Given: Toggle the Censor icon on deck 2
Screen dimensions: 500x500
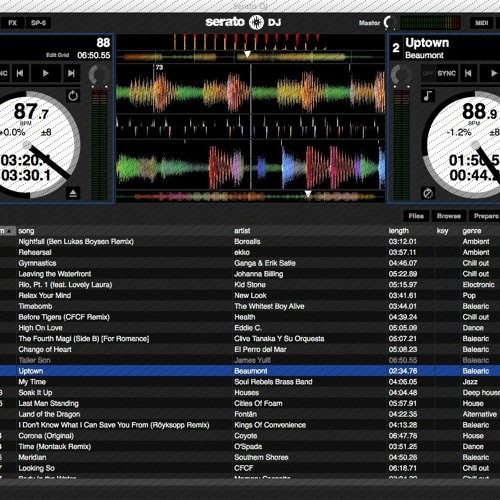Looking at the screenshot, I should click(x=428, y=193).
